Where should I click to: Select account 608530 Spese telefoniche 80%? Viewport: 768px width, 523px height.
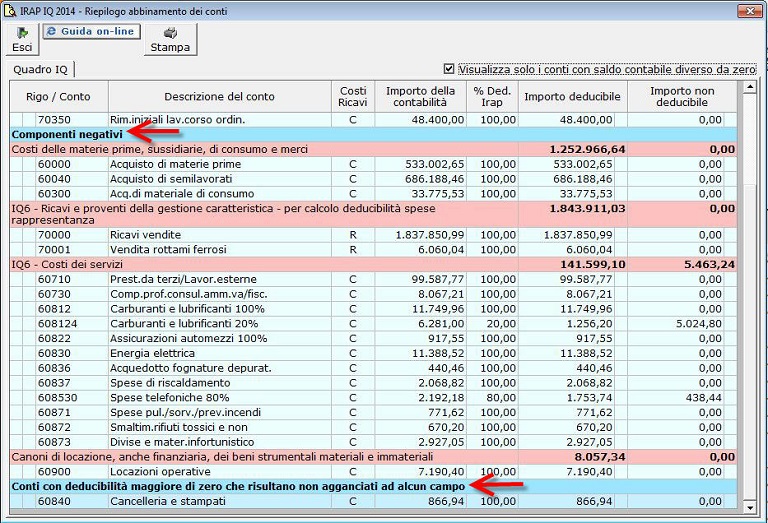coord(373,398)
